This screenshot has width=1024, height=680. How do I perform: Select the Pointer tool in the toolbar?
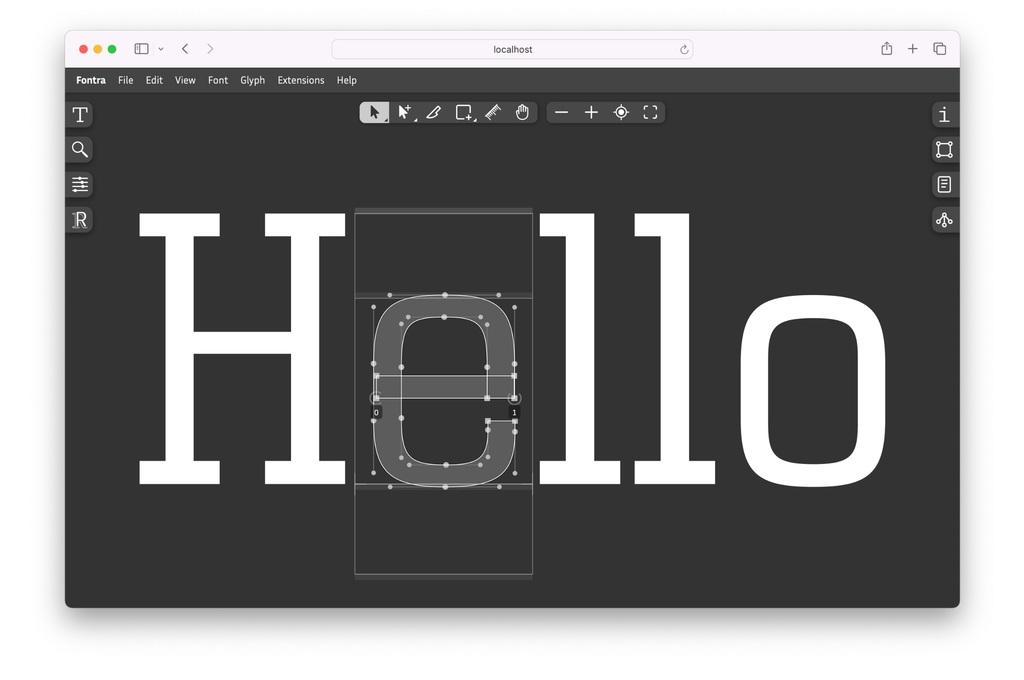click(x=375, y=112)
